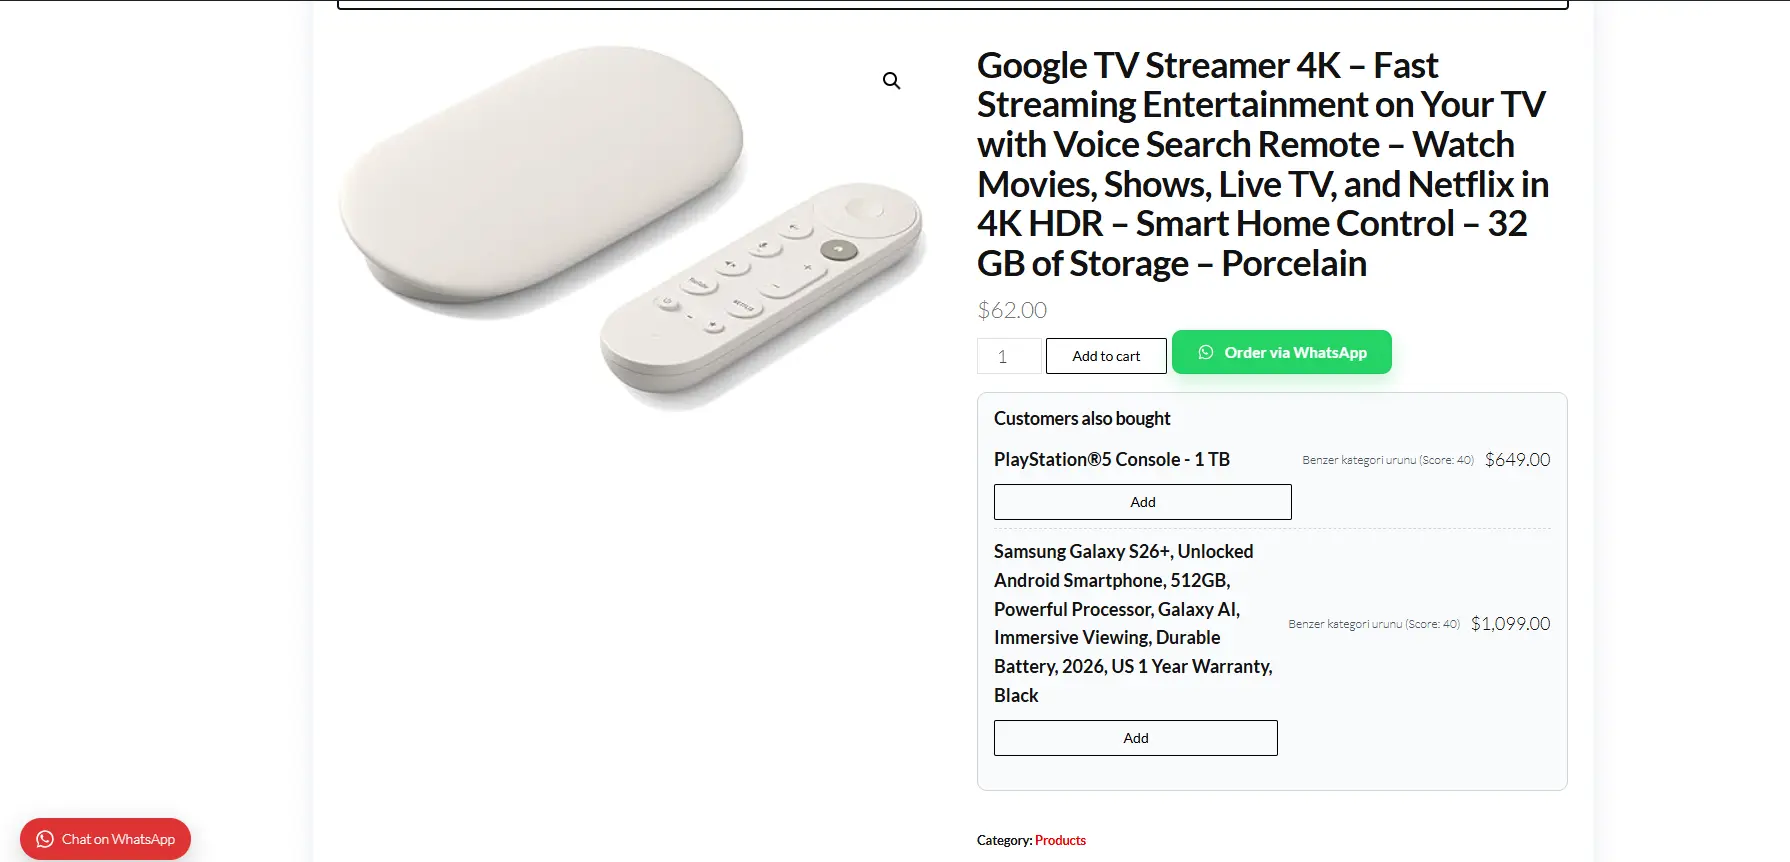Click the WhatsApp icon in the chat bubble
1790x862 pixels.
pyautogui.click(x=45, y=839)
